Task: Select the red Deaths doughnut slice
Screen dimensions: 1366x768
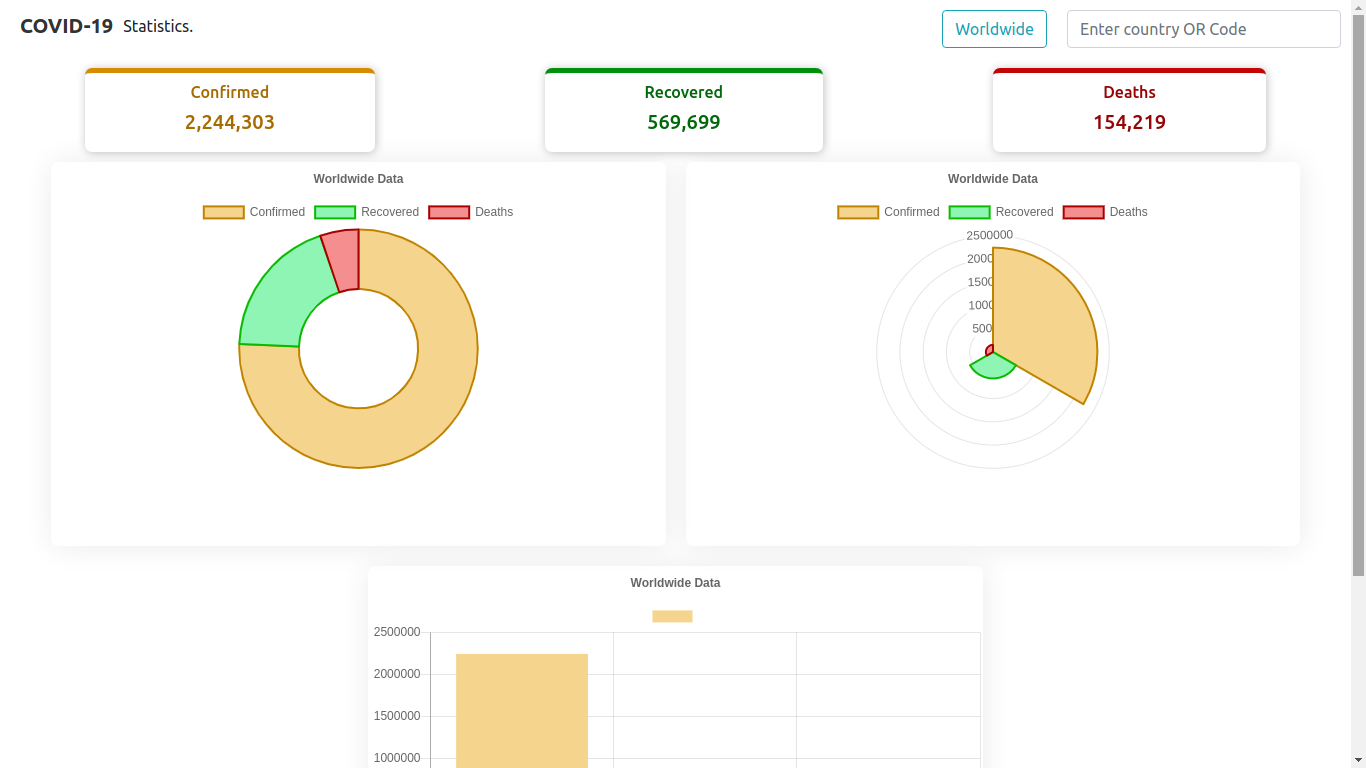Action: point(343,260)
